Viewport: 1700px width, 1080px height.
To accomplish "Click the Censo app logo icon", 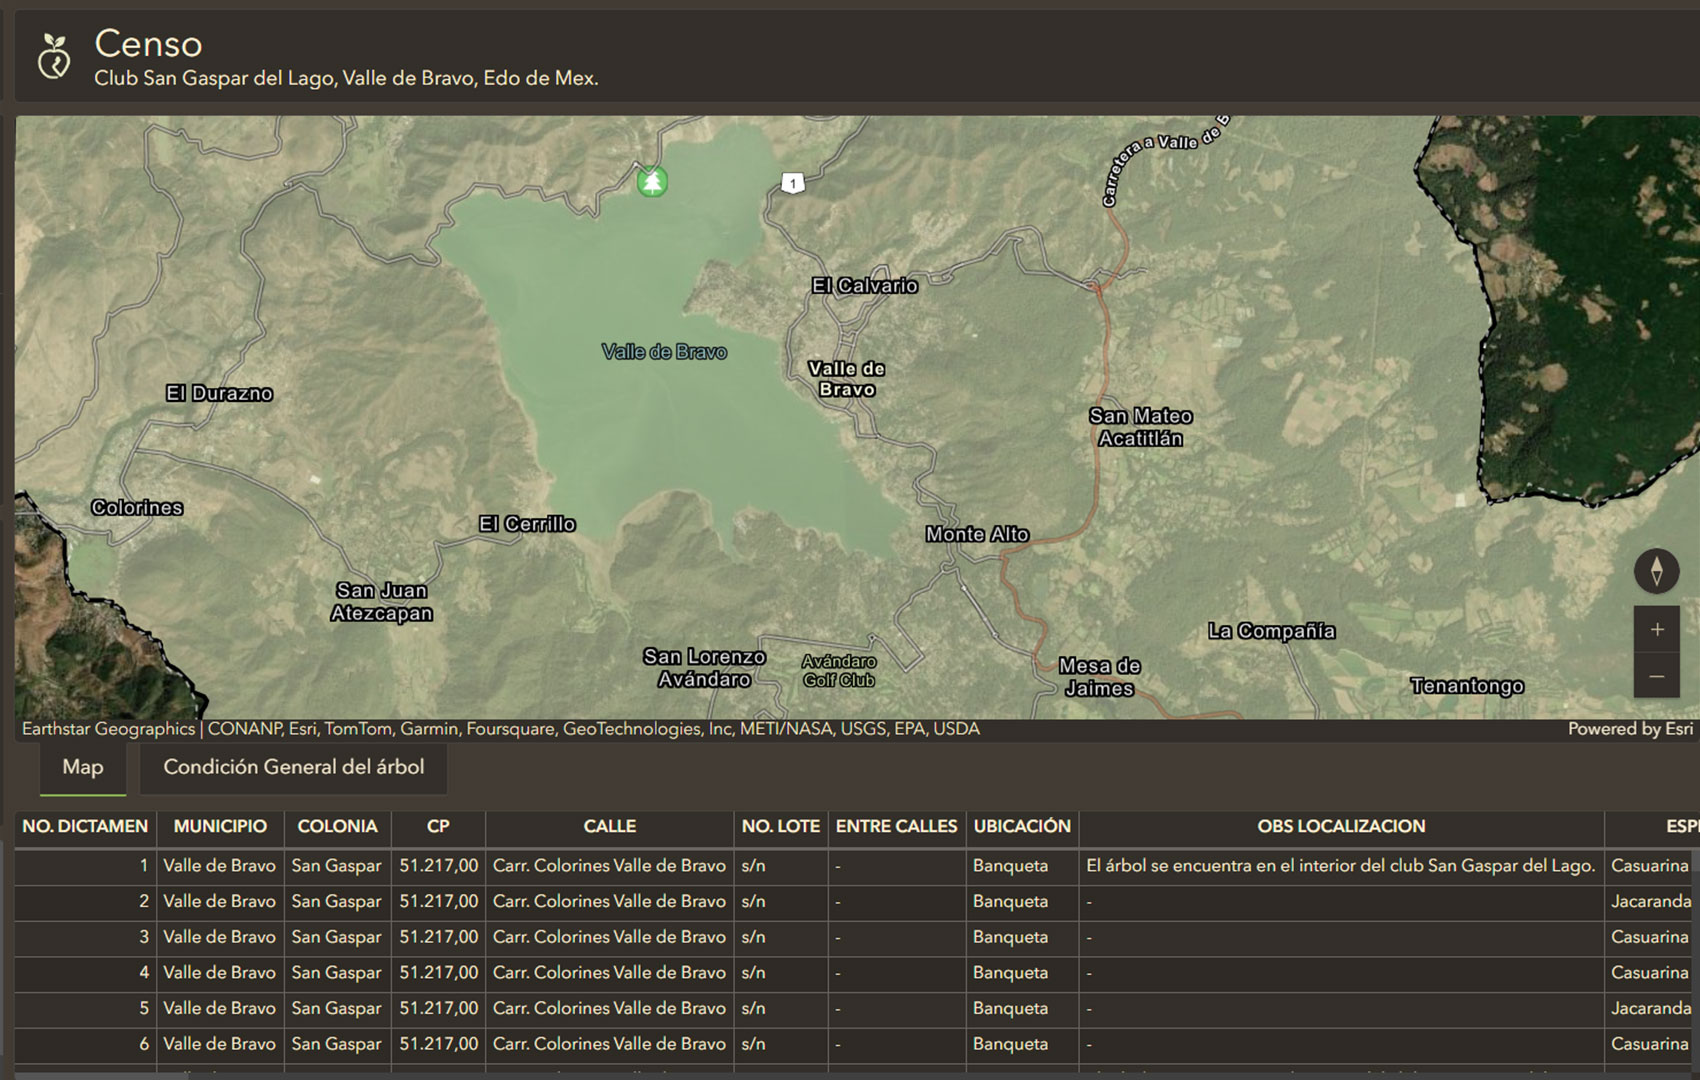I will (53, 56).
